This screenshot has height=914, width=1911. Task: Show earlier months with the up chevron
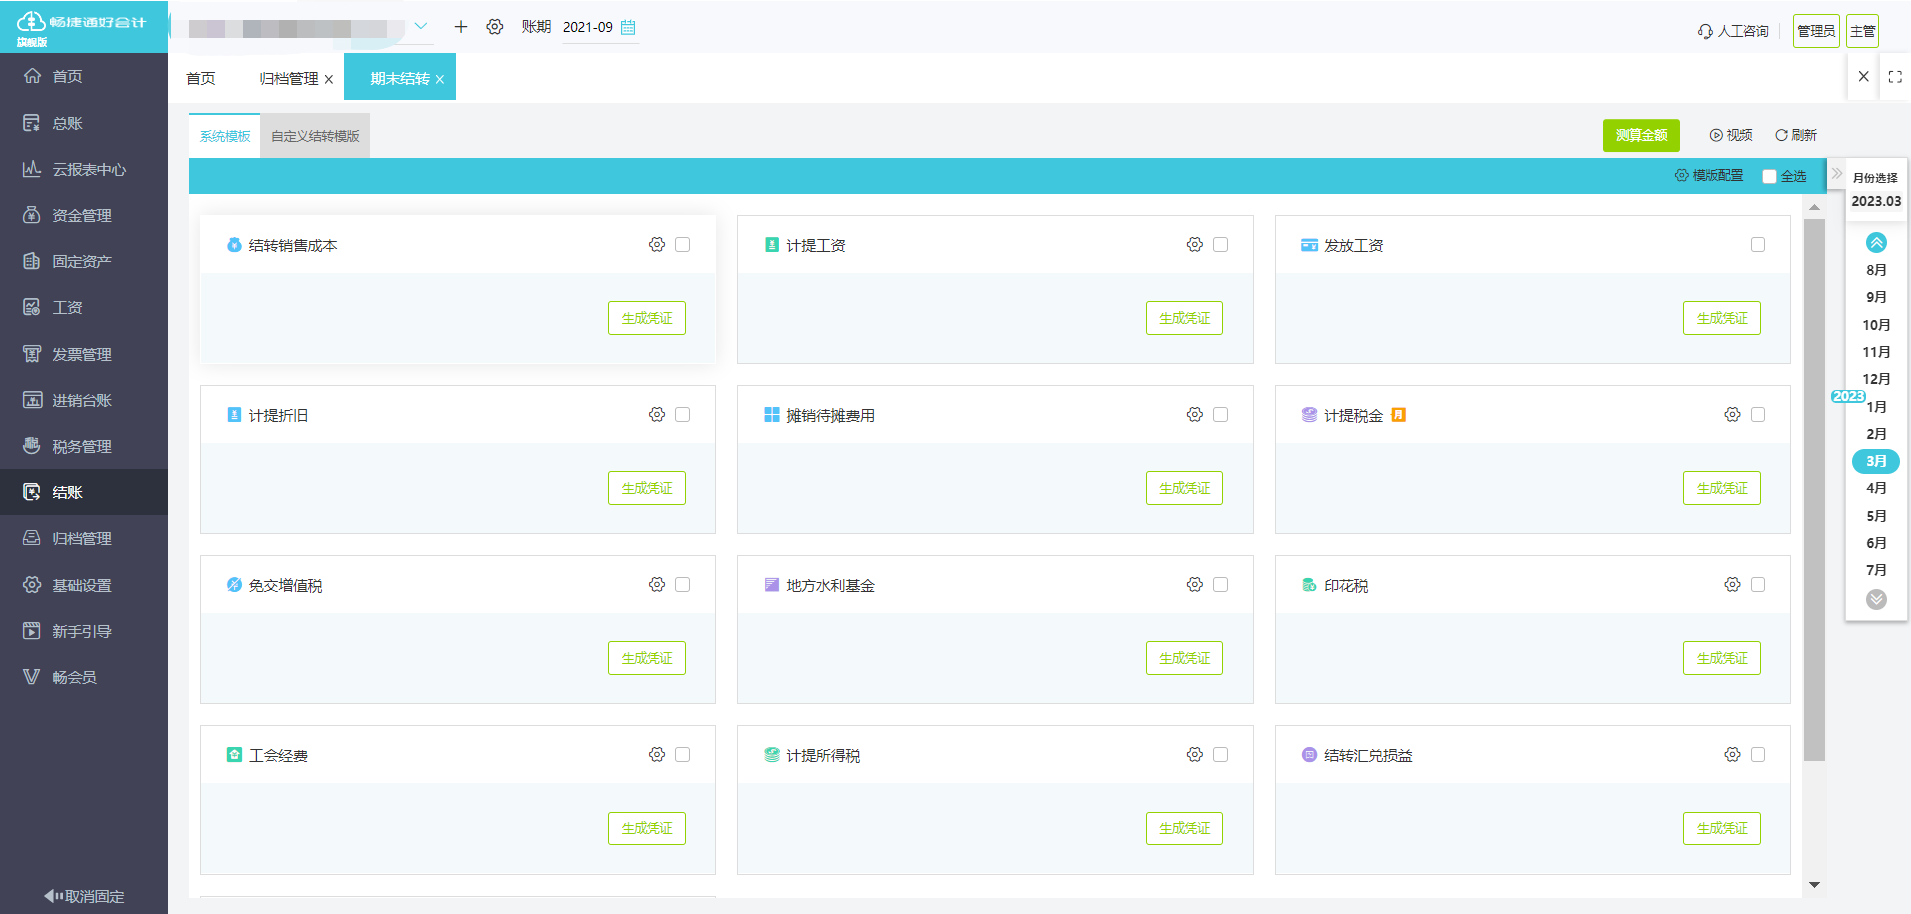(1876, 243)
